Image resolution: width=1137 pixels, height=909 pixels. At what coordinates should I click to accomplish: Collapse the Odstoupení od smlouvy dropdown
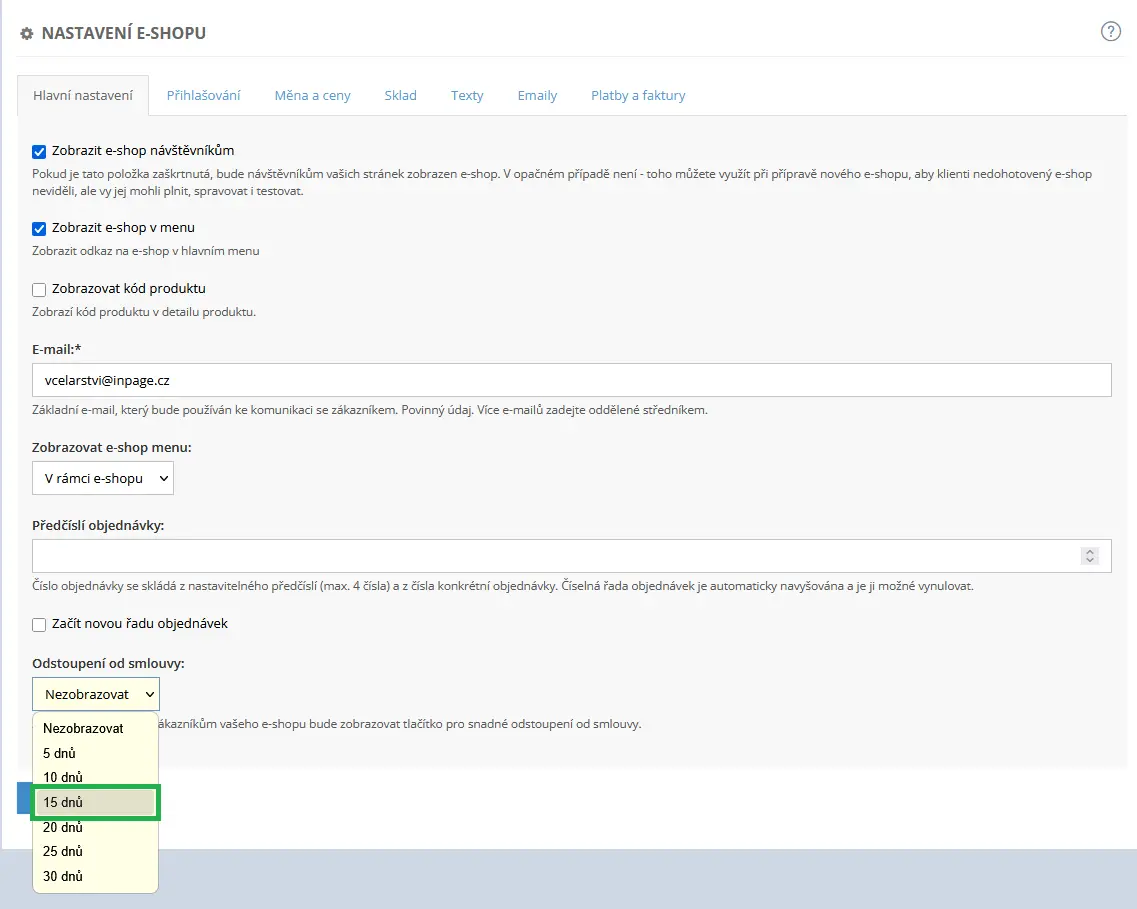tap(96, 694)
